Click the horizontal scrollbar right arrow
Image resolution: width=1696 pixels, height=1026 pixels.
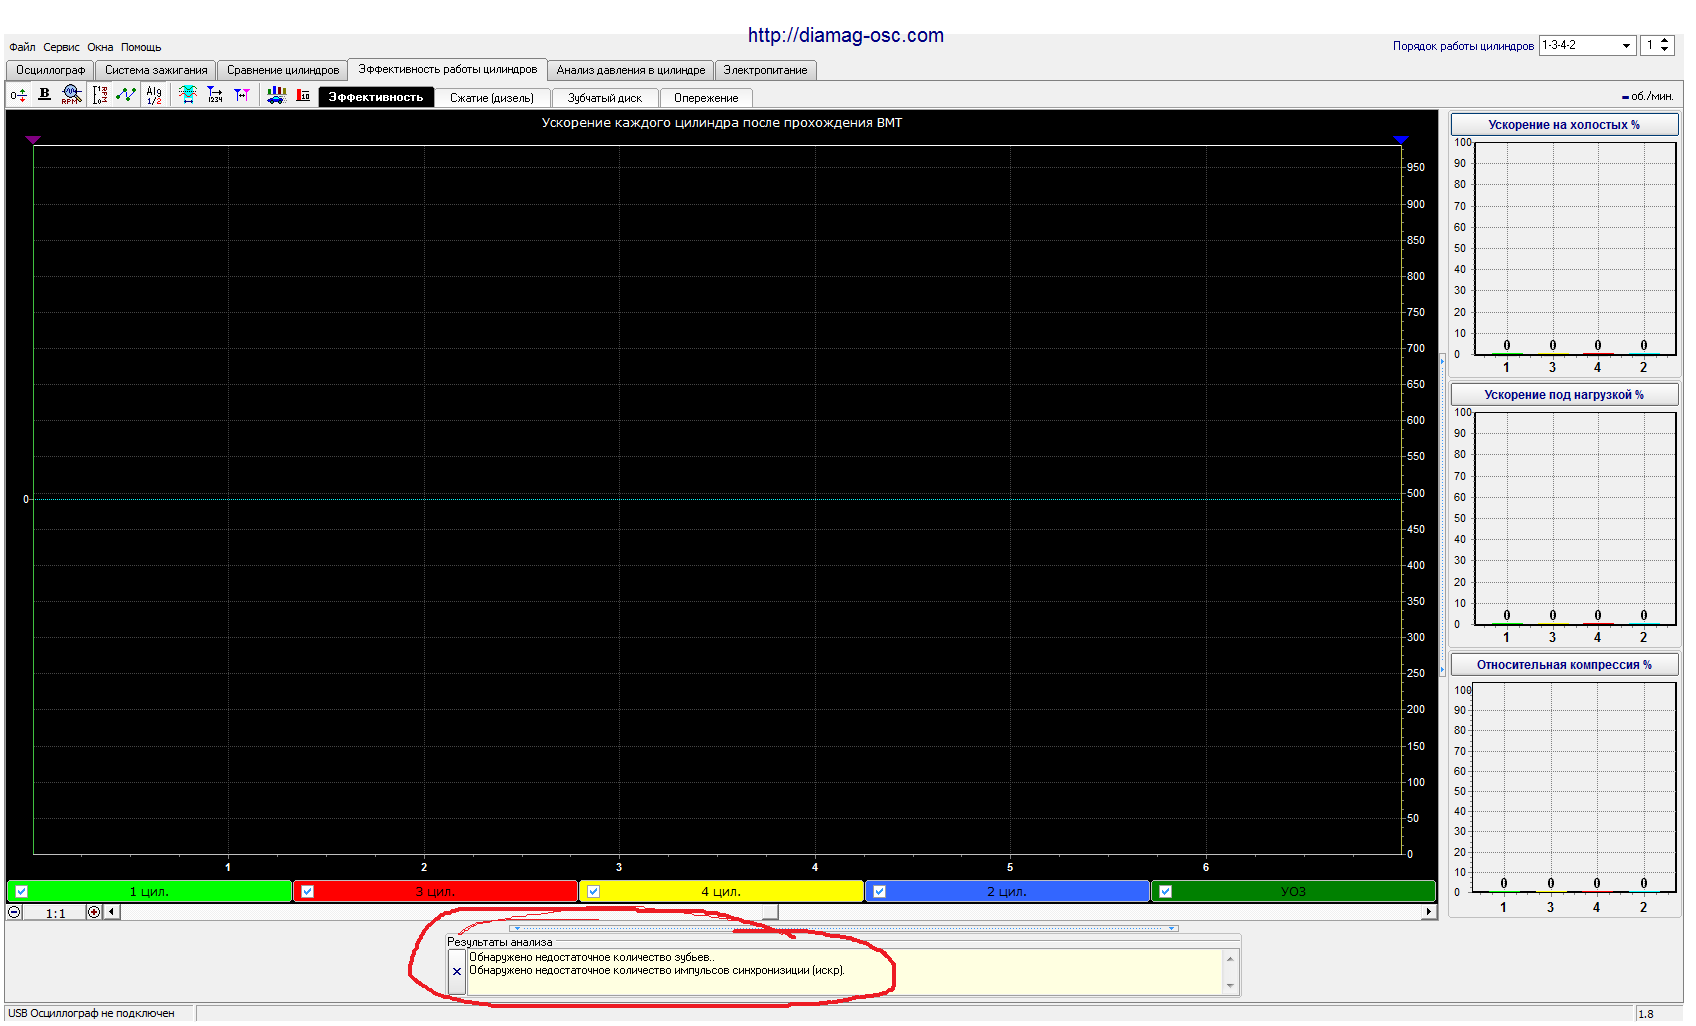(1428, 912)
